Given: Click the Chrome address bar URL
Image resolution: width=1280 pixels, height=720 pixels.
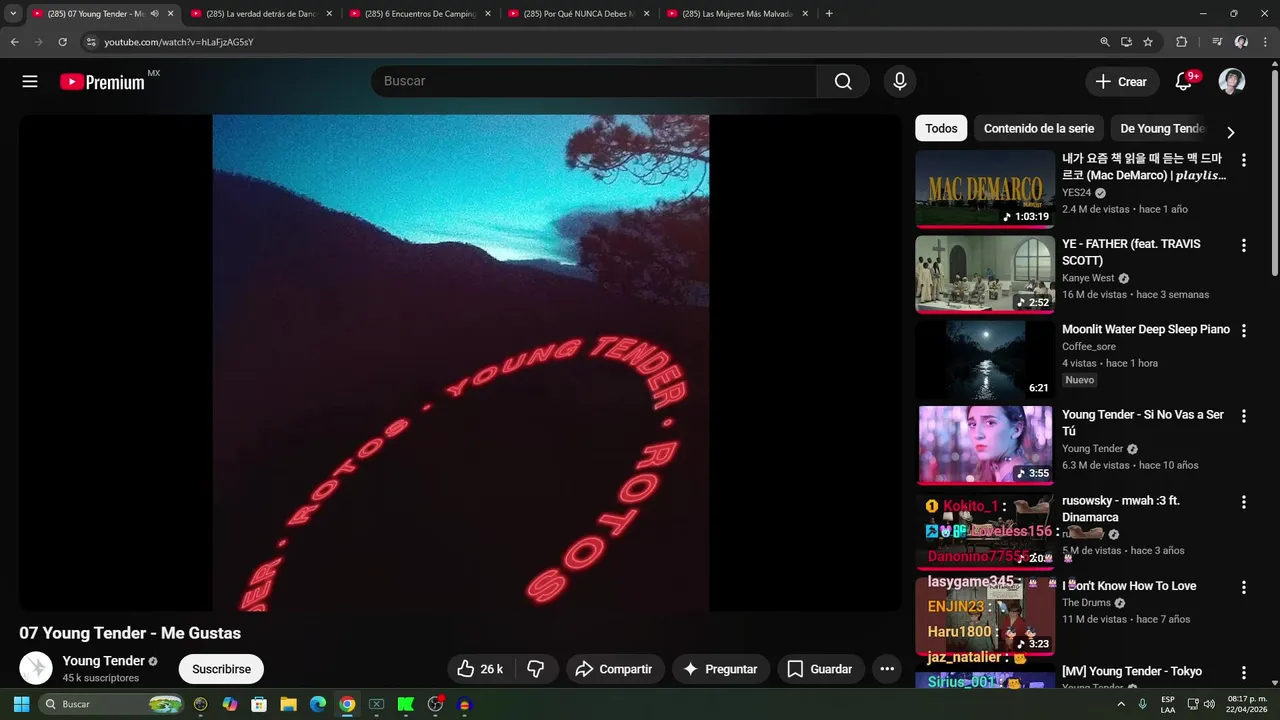Looking at the screenshot, I should (x=178, y=42).
